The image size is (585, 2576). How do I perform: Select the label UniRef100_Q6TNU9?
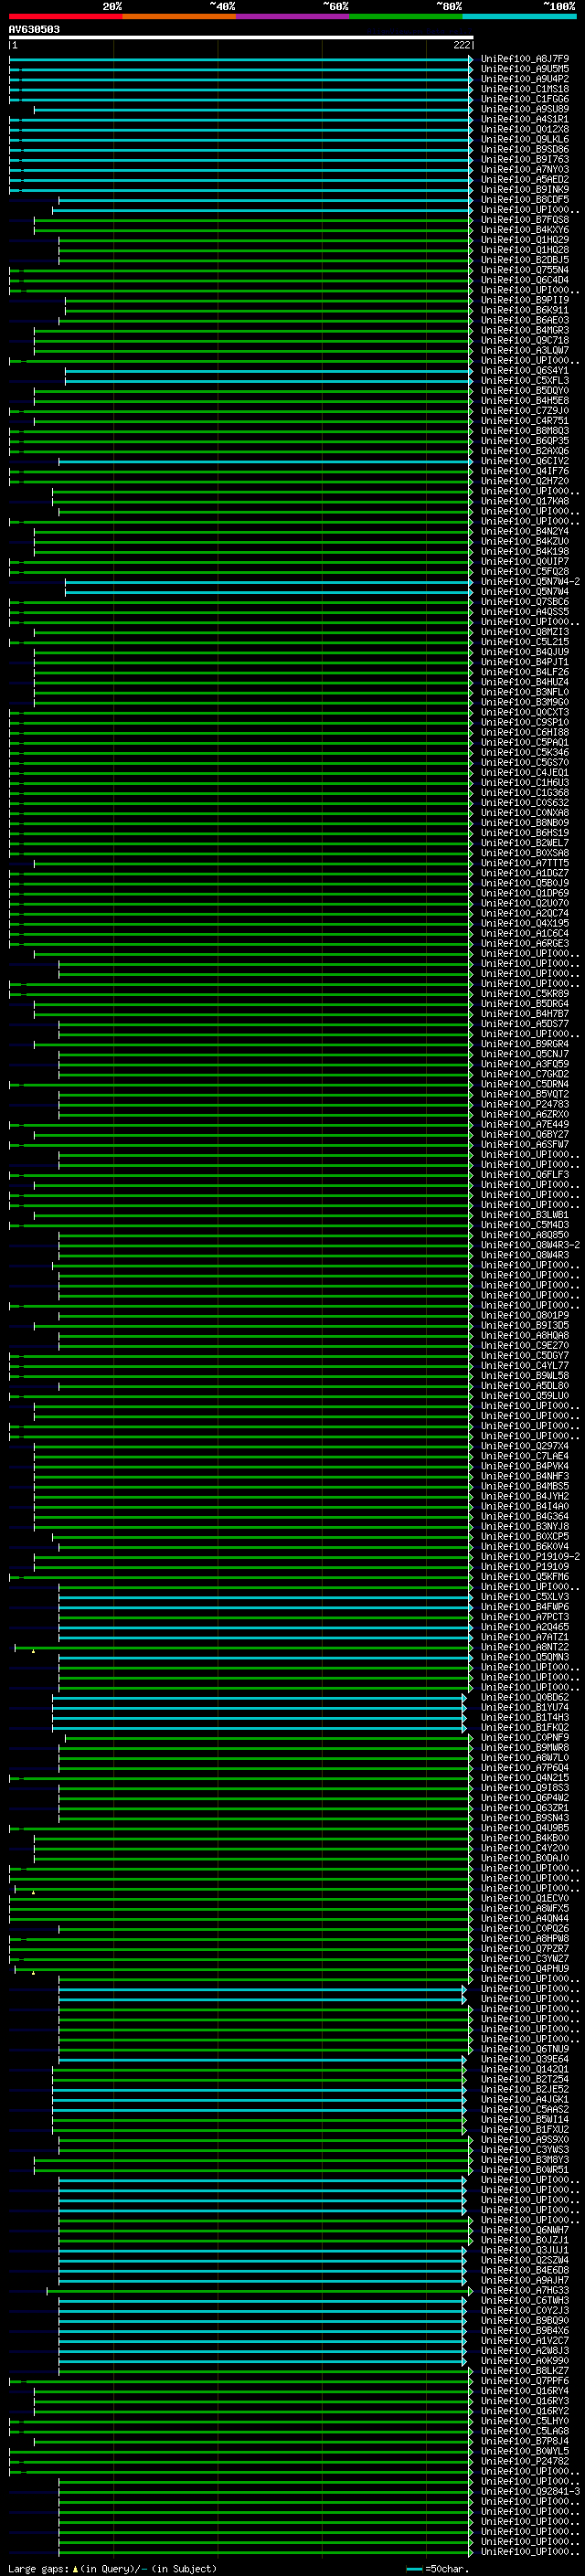[x=525, y=2048]
